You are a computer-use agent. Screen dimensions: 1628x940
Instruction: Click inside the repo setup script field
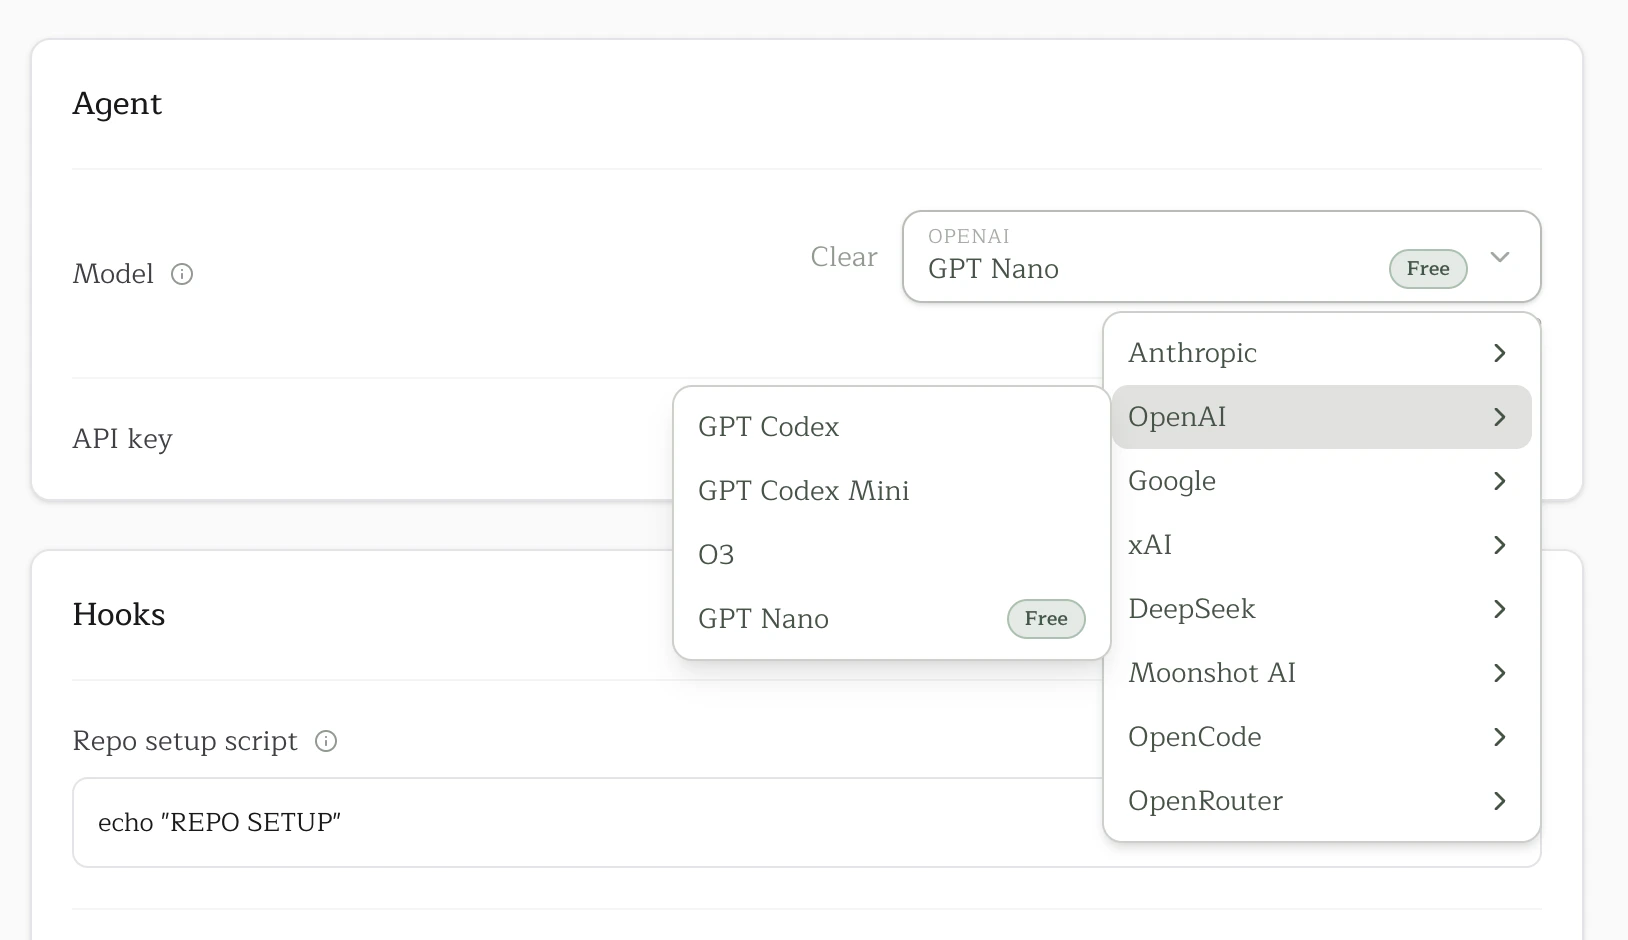[x=500, y=822]
